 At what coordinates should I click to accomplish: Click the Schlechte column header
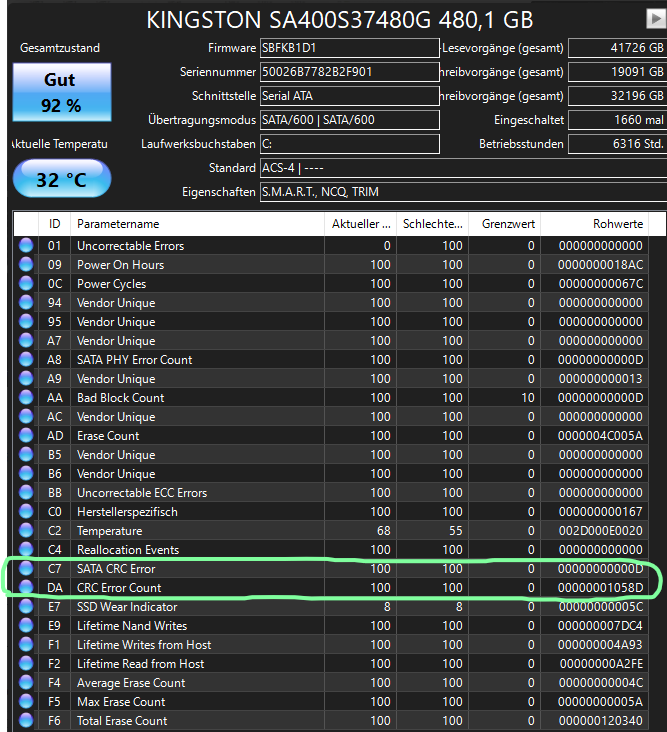click(433, 224)
